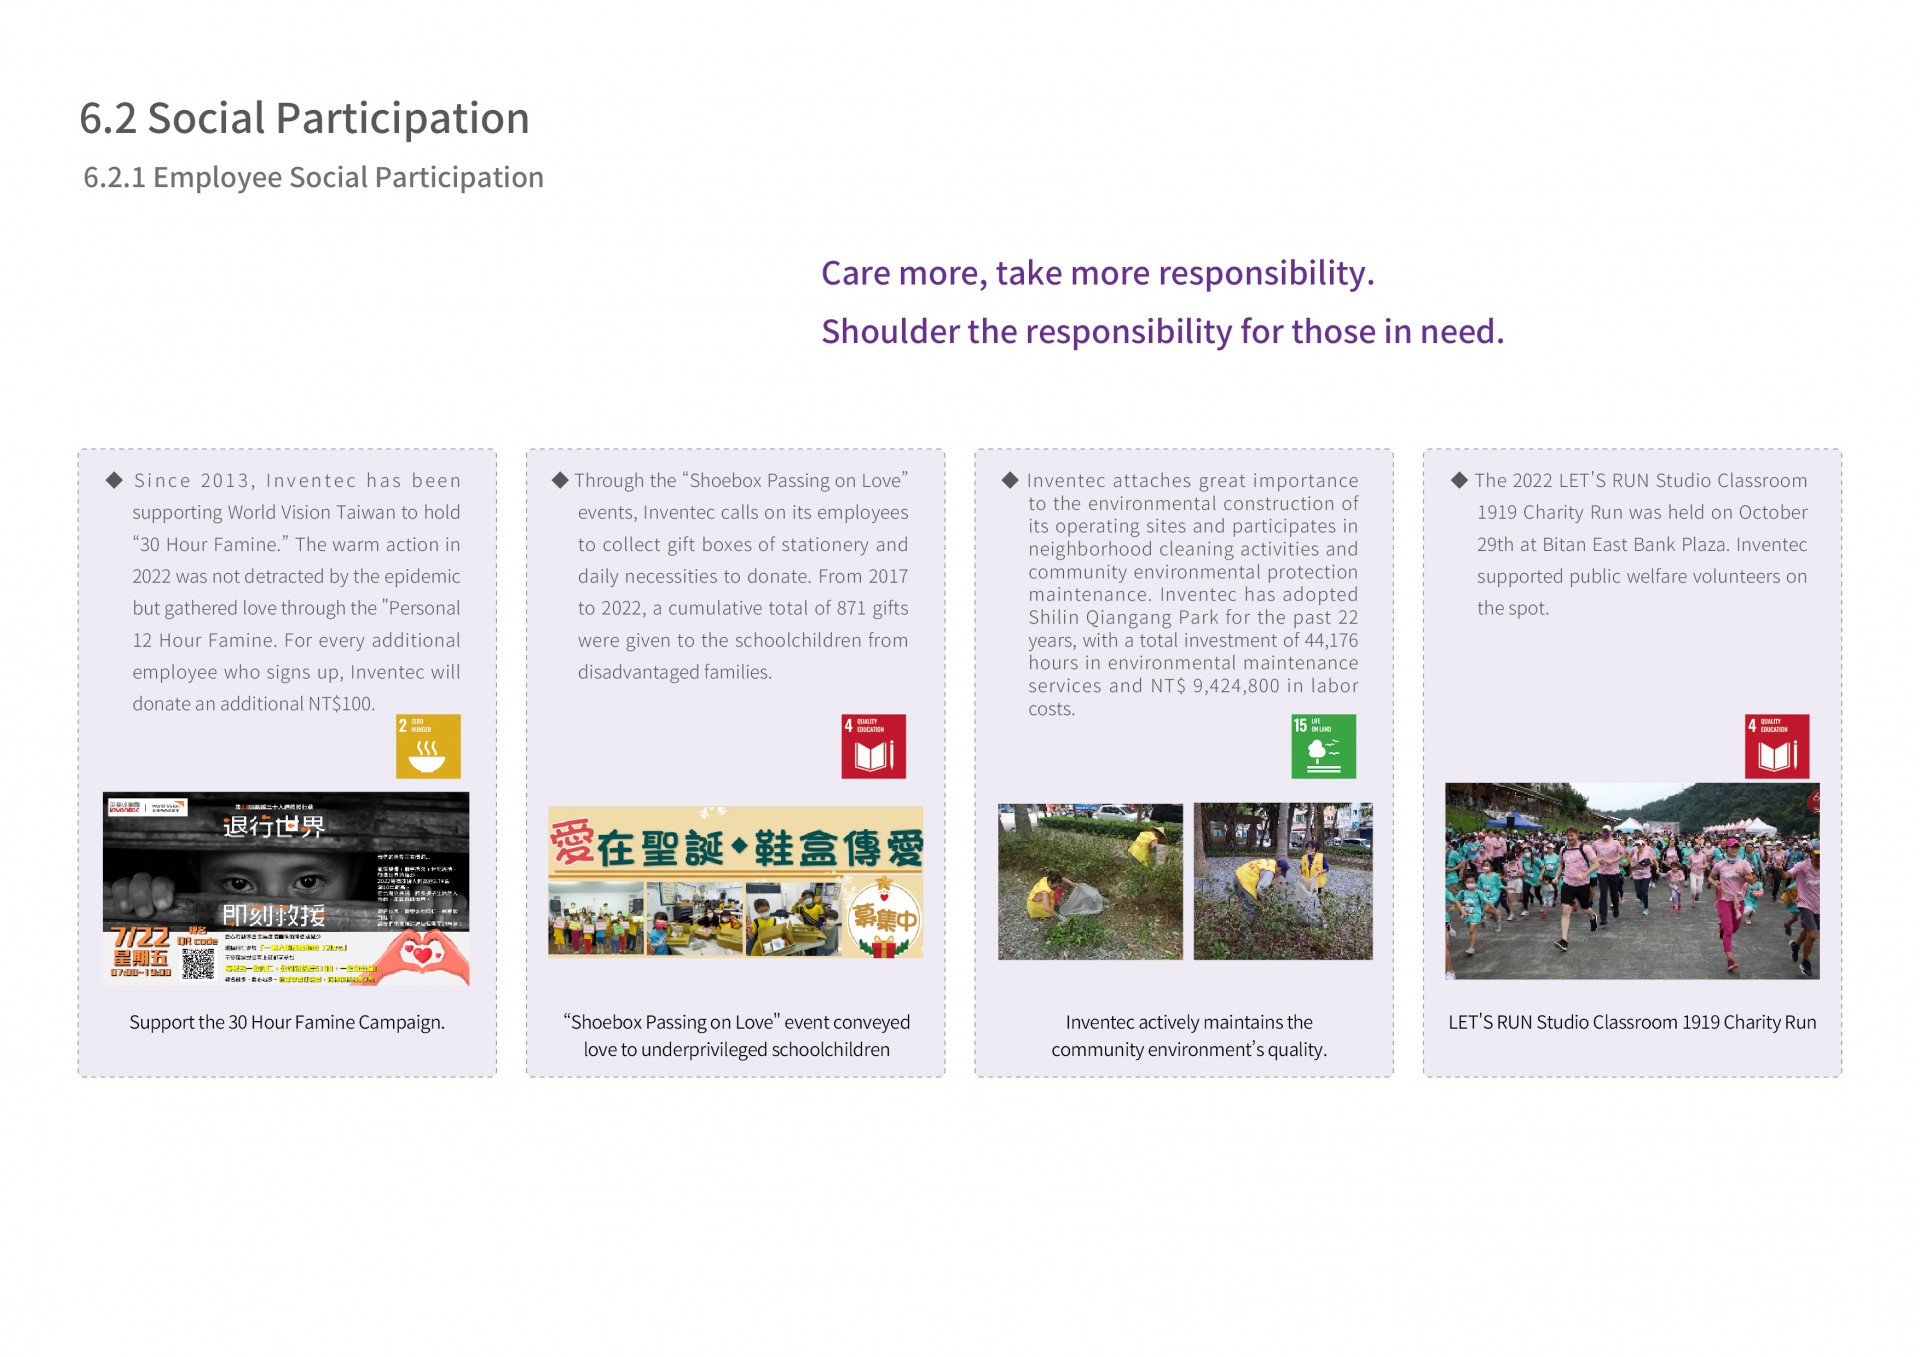Click '6.2.1 Employee Social Participation' subheading
1920x1357 pixels.
click(313, 177)
